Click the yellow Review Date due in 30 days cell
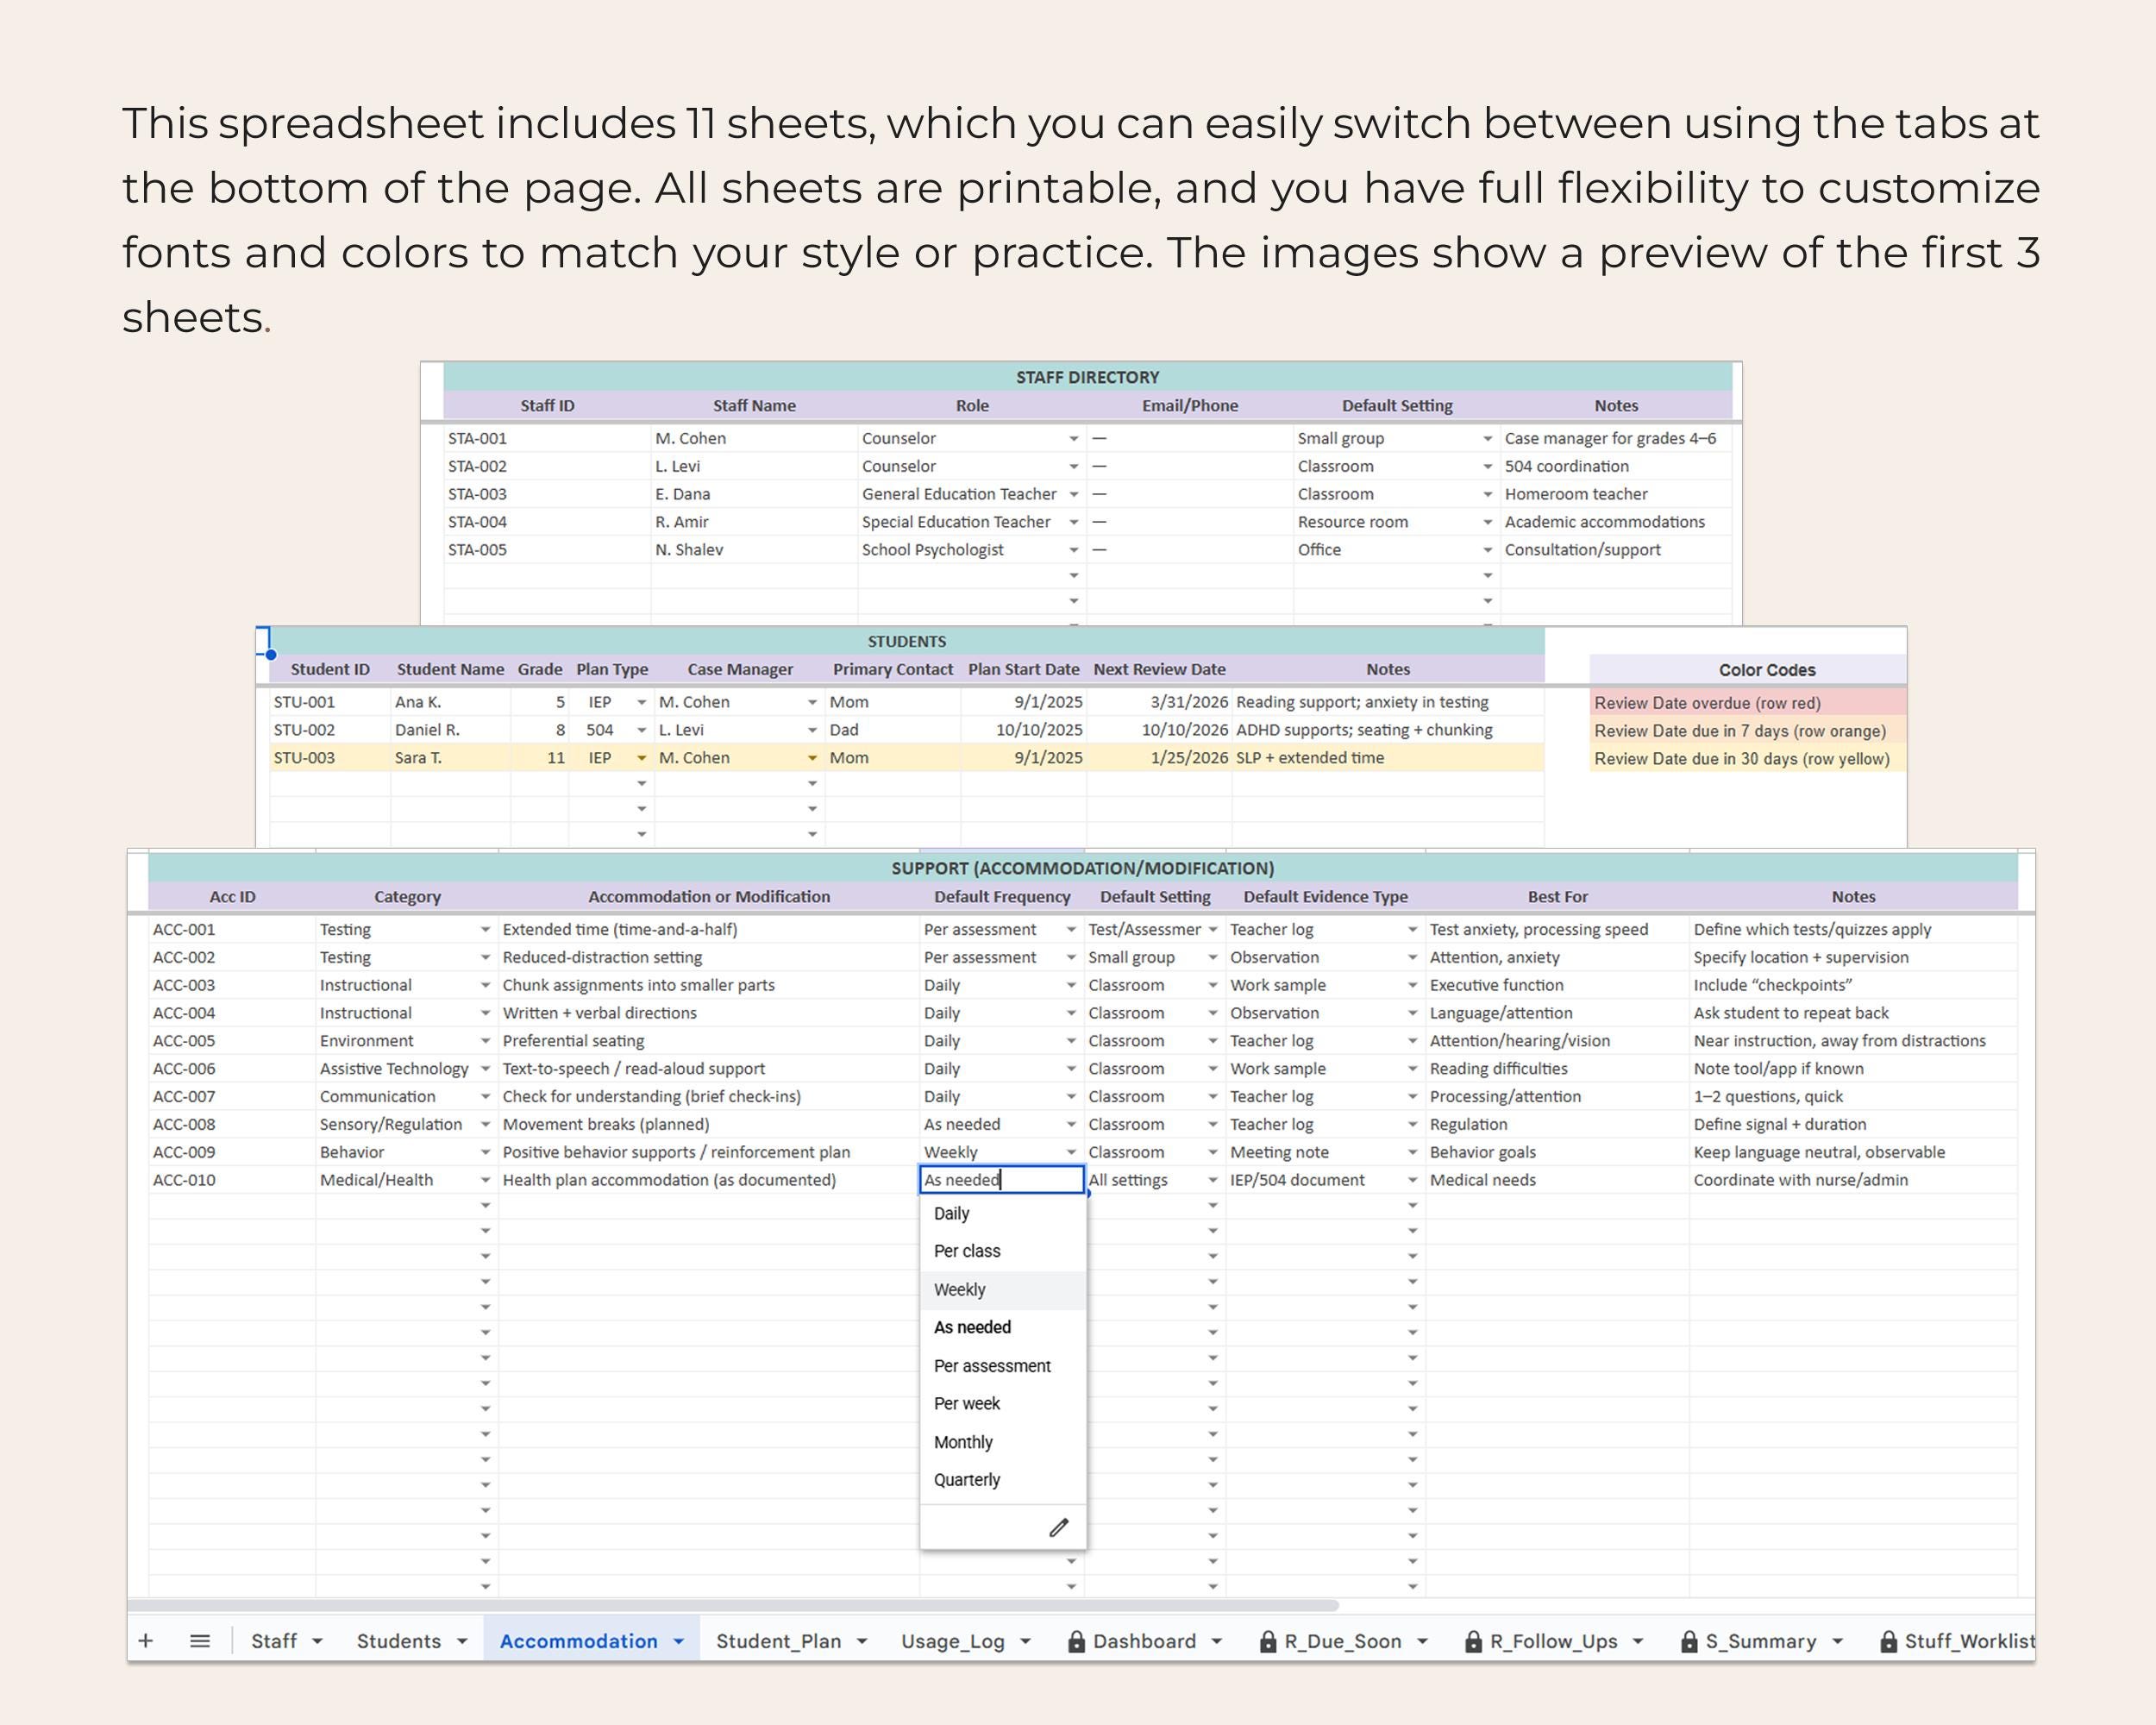This screenshot has width=2156, height=1725. 1748,759
